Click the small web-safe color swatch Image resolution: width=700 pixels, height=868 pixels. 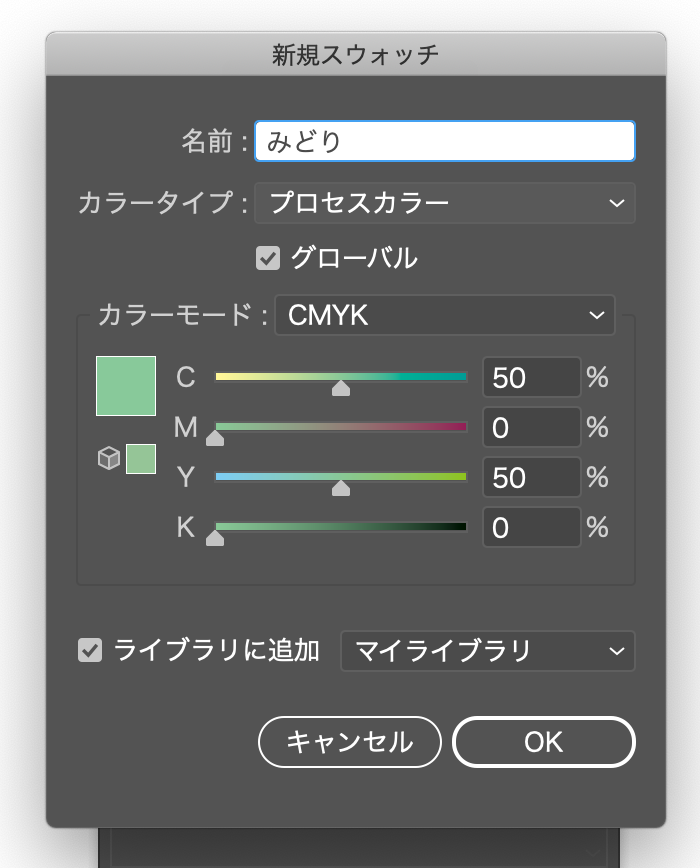click(x=141, y=459)
